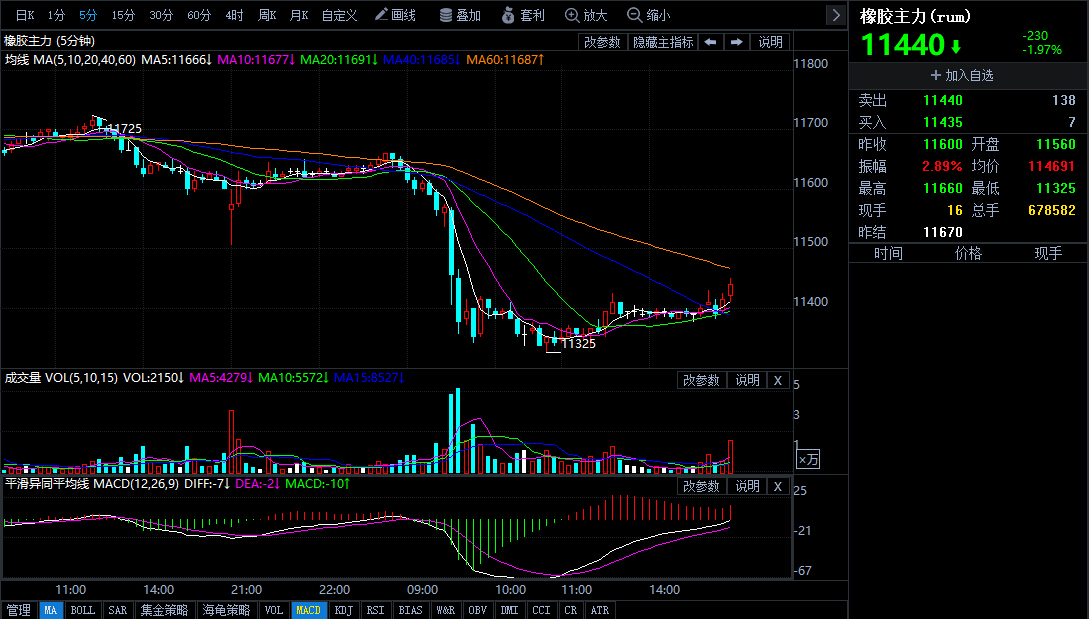Click the 叠加 overlay icon

coord(460,15)
